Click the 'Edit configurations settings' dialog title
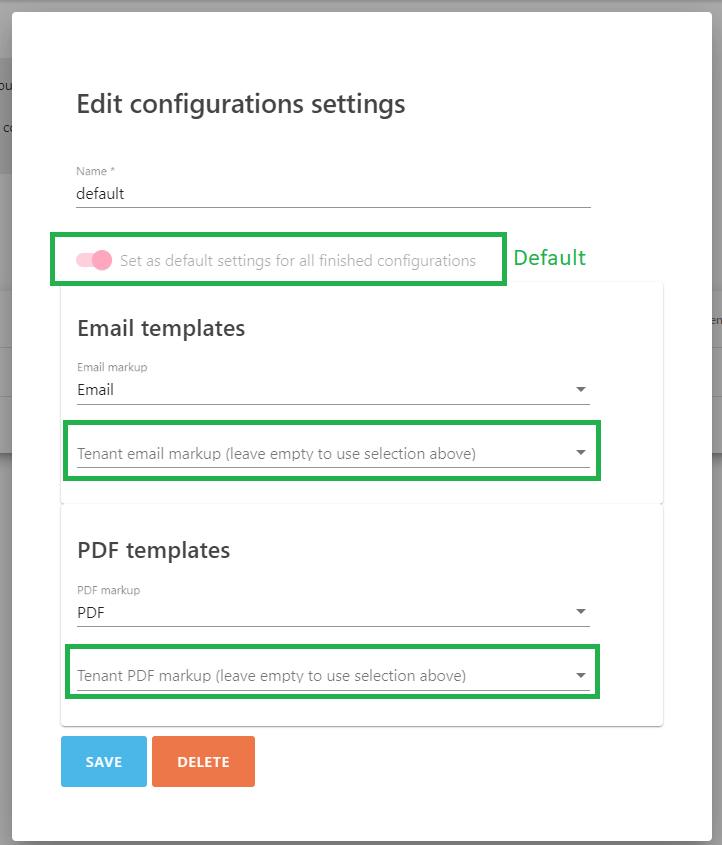This screenshot has height=845, width=722. coord(241,104)
